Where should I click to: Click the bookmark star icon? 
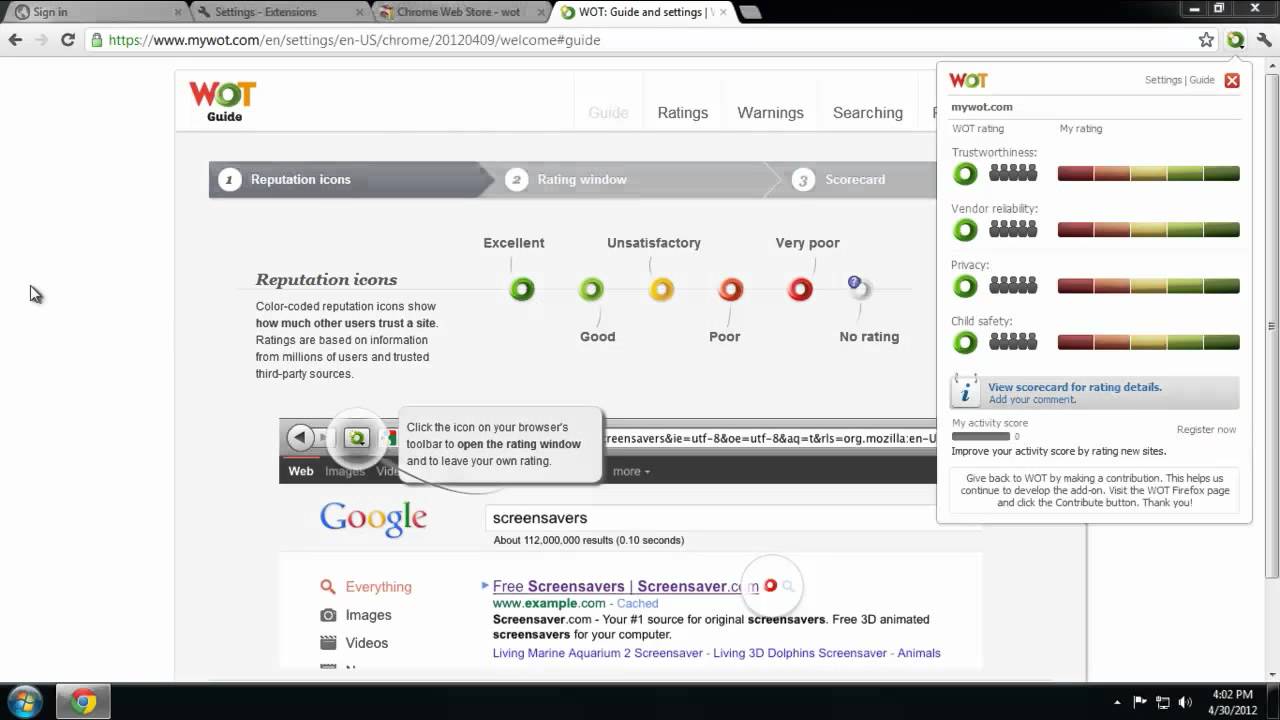(1206, 40)
